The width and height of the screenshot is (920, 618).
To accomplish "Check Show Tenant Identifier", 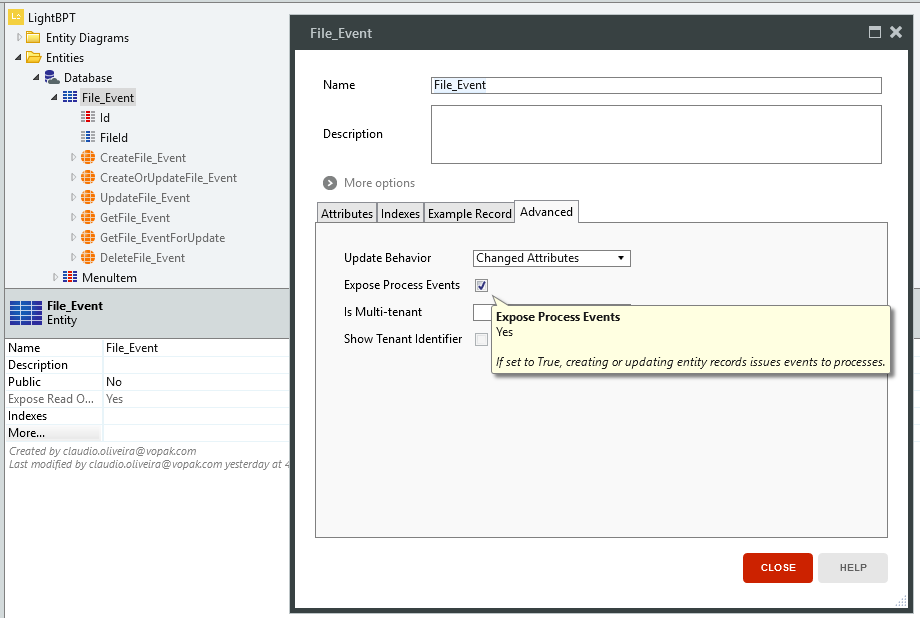I will (x=481, y=339).
